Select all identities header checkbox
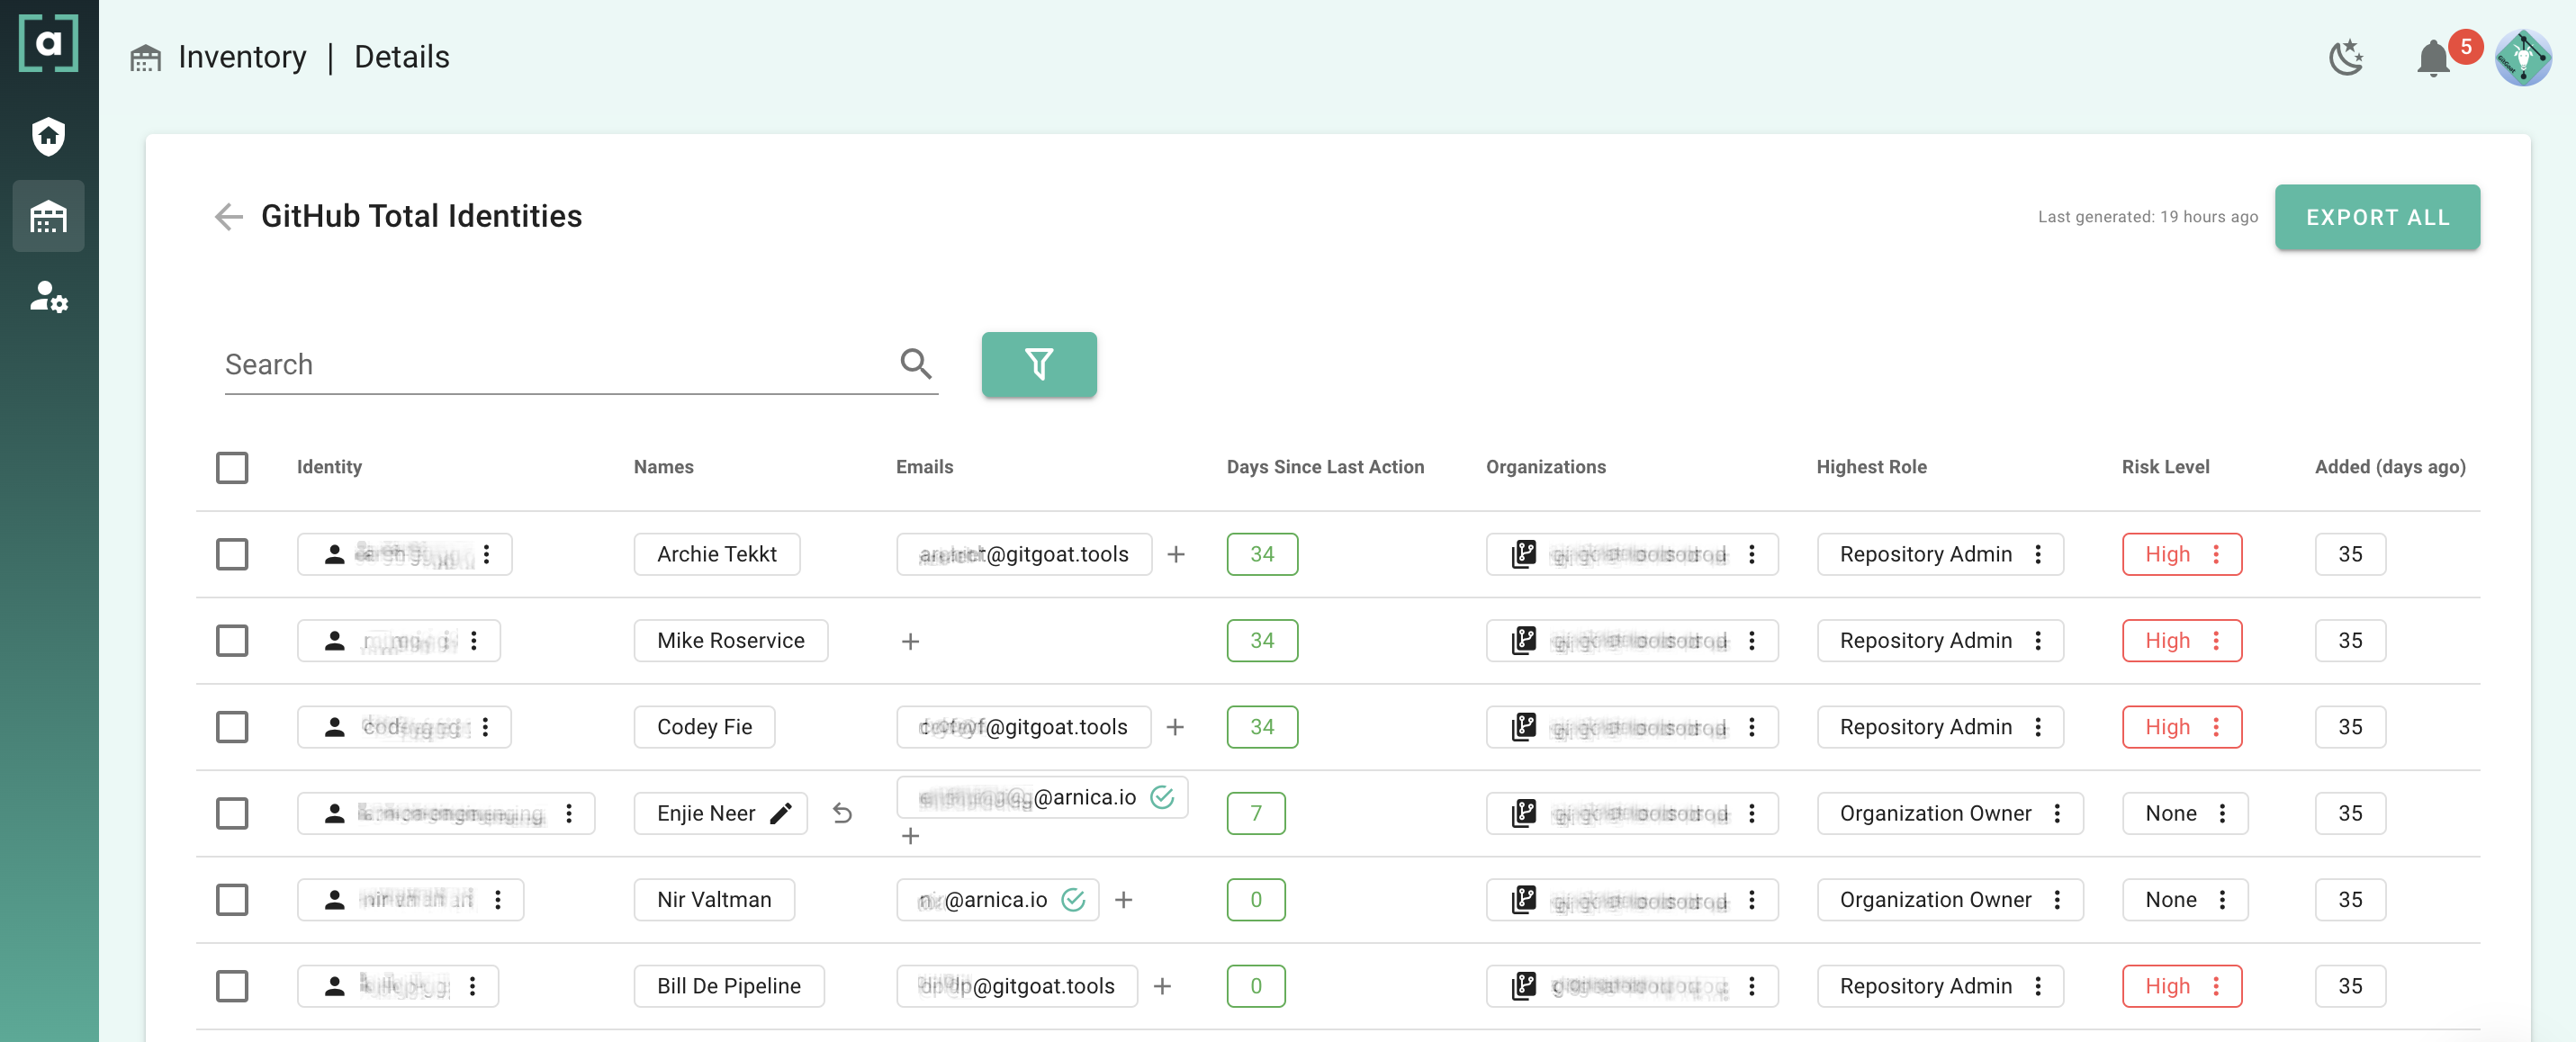Screen dimensions: 2576x1042 [232, 467]
